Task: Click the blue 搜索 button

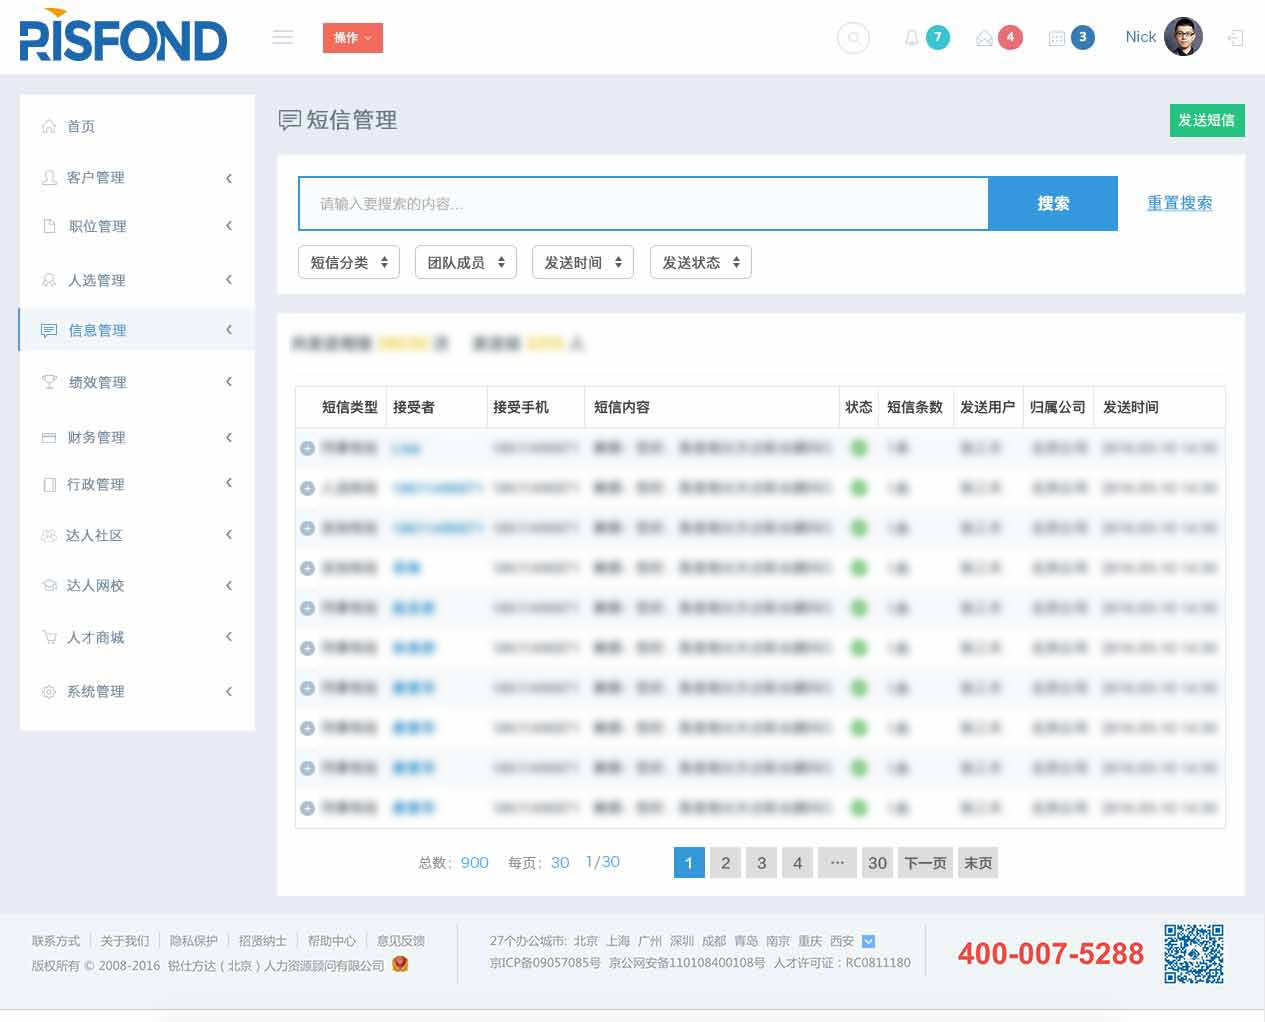Action: [x=1052, y=203]
